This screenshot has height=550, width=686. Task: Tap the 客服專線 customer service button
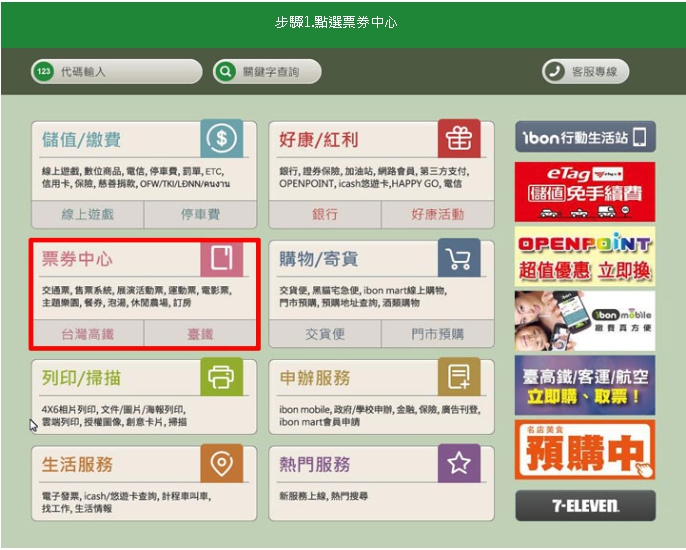tap(585, 71)
